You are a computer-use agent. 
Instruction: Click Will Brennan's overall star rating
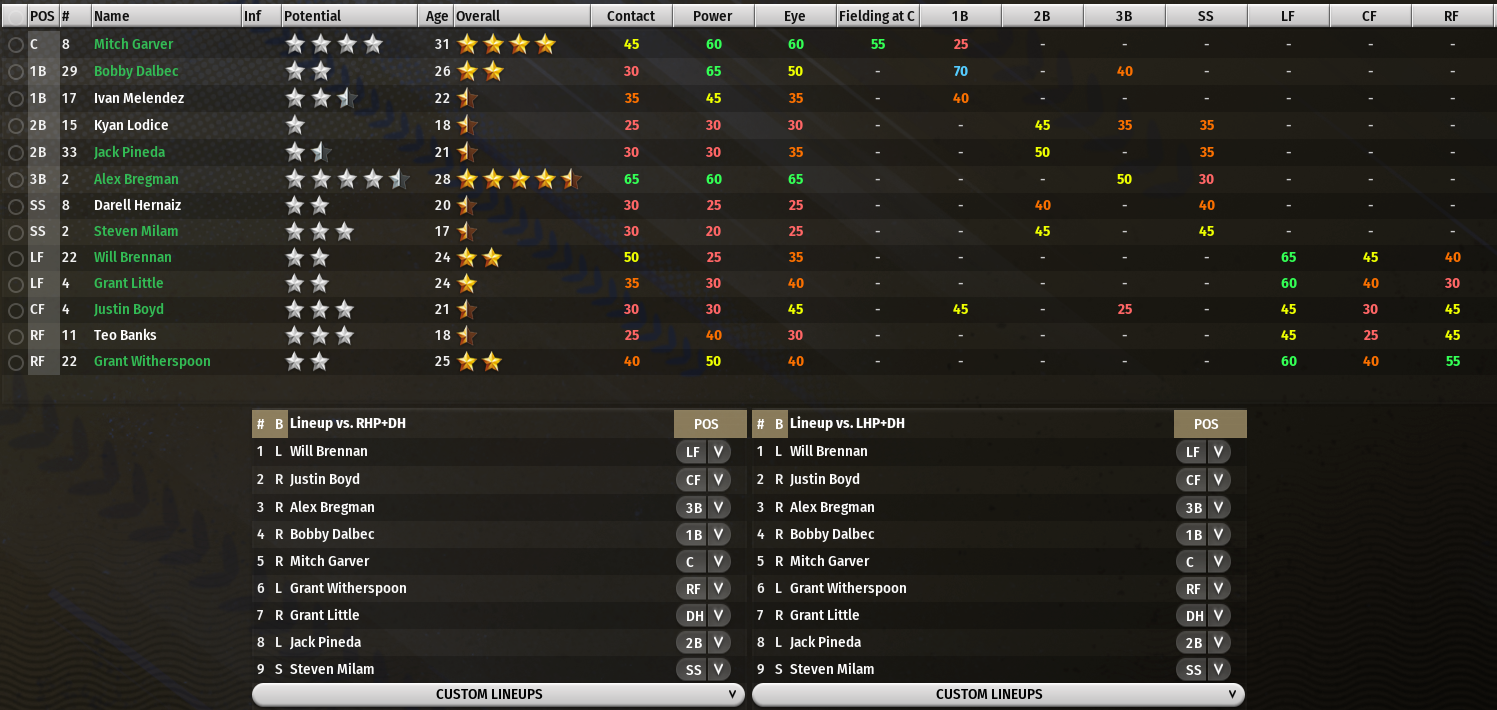pos(480,257)
